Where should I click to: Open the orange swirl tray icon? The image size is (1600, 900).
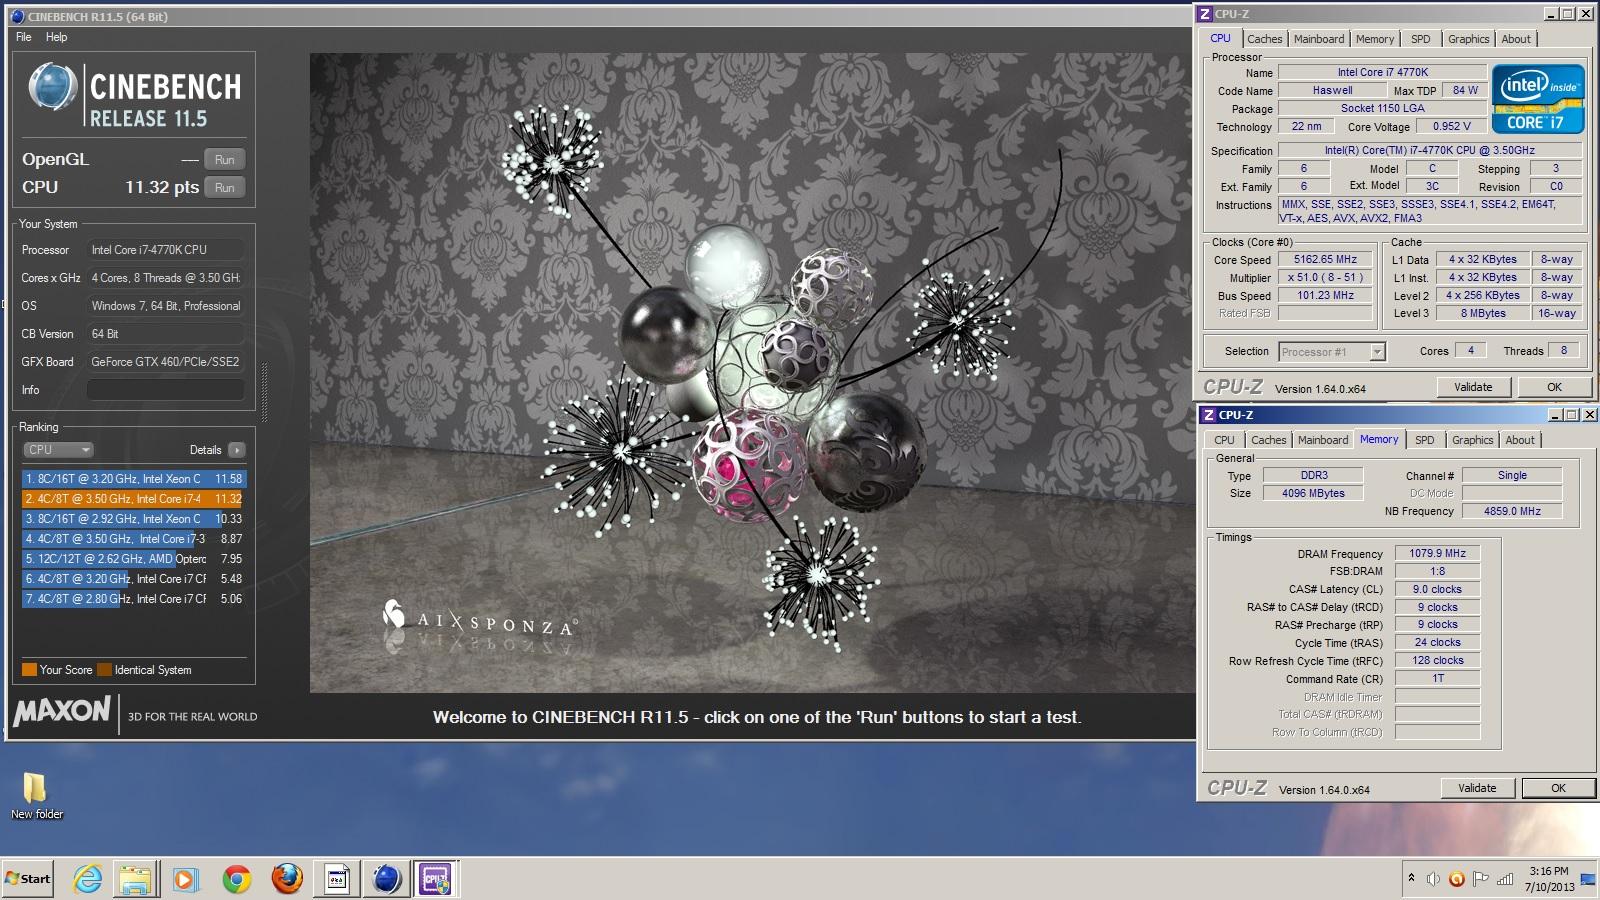click(x=1457, y=879)
